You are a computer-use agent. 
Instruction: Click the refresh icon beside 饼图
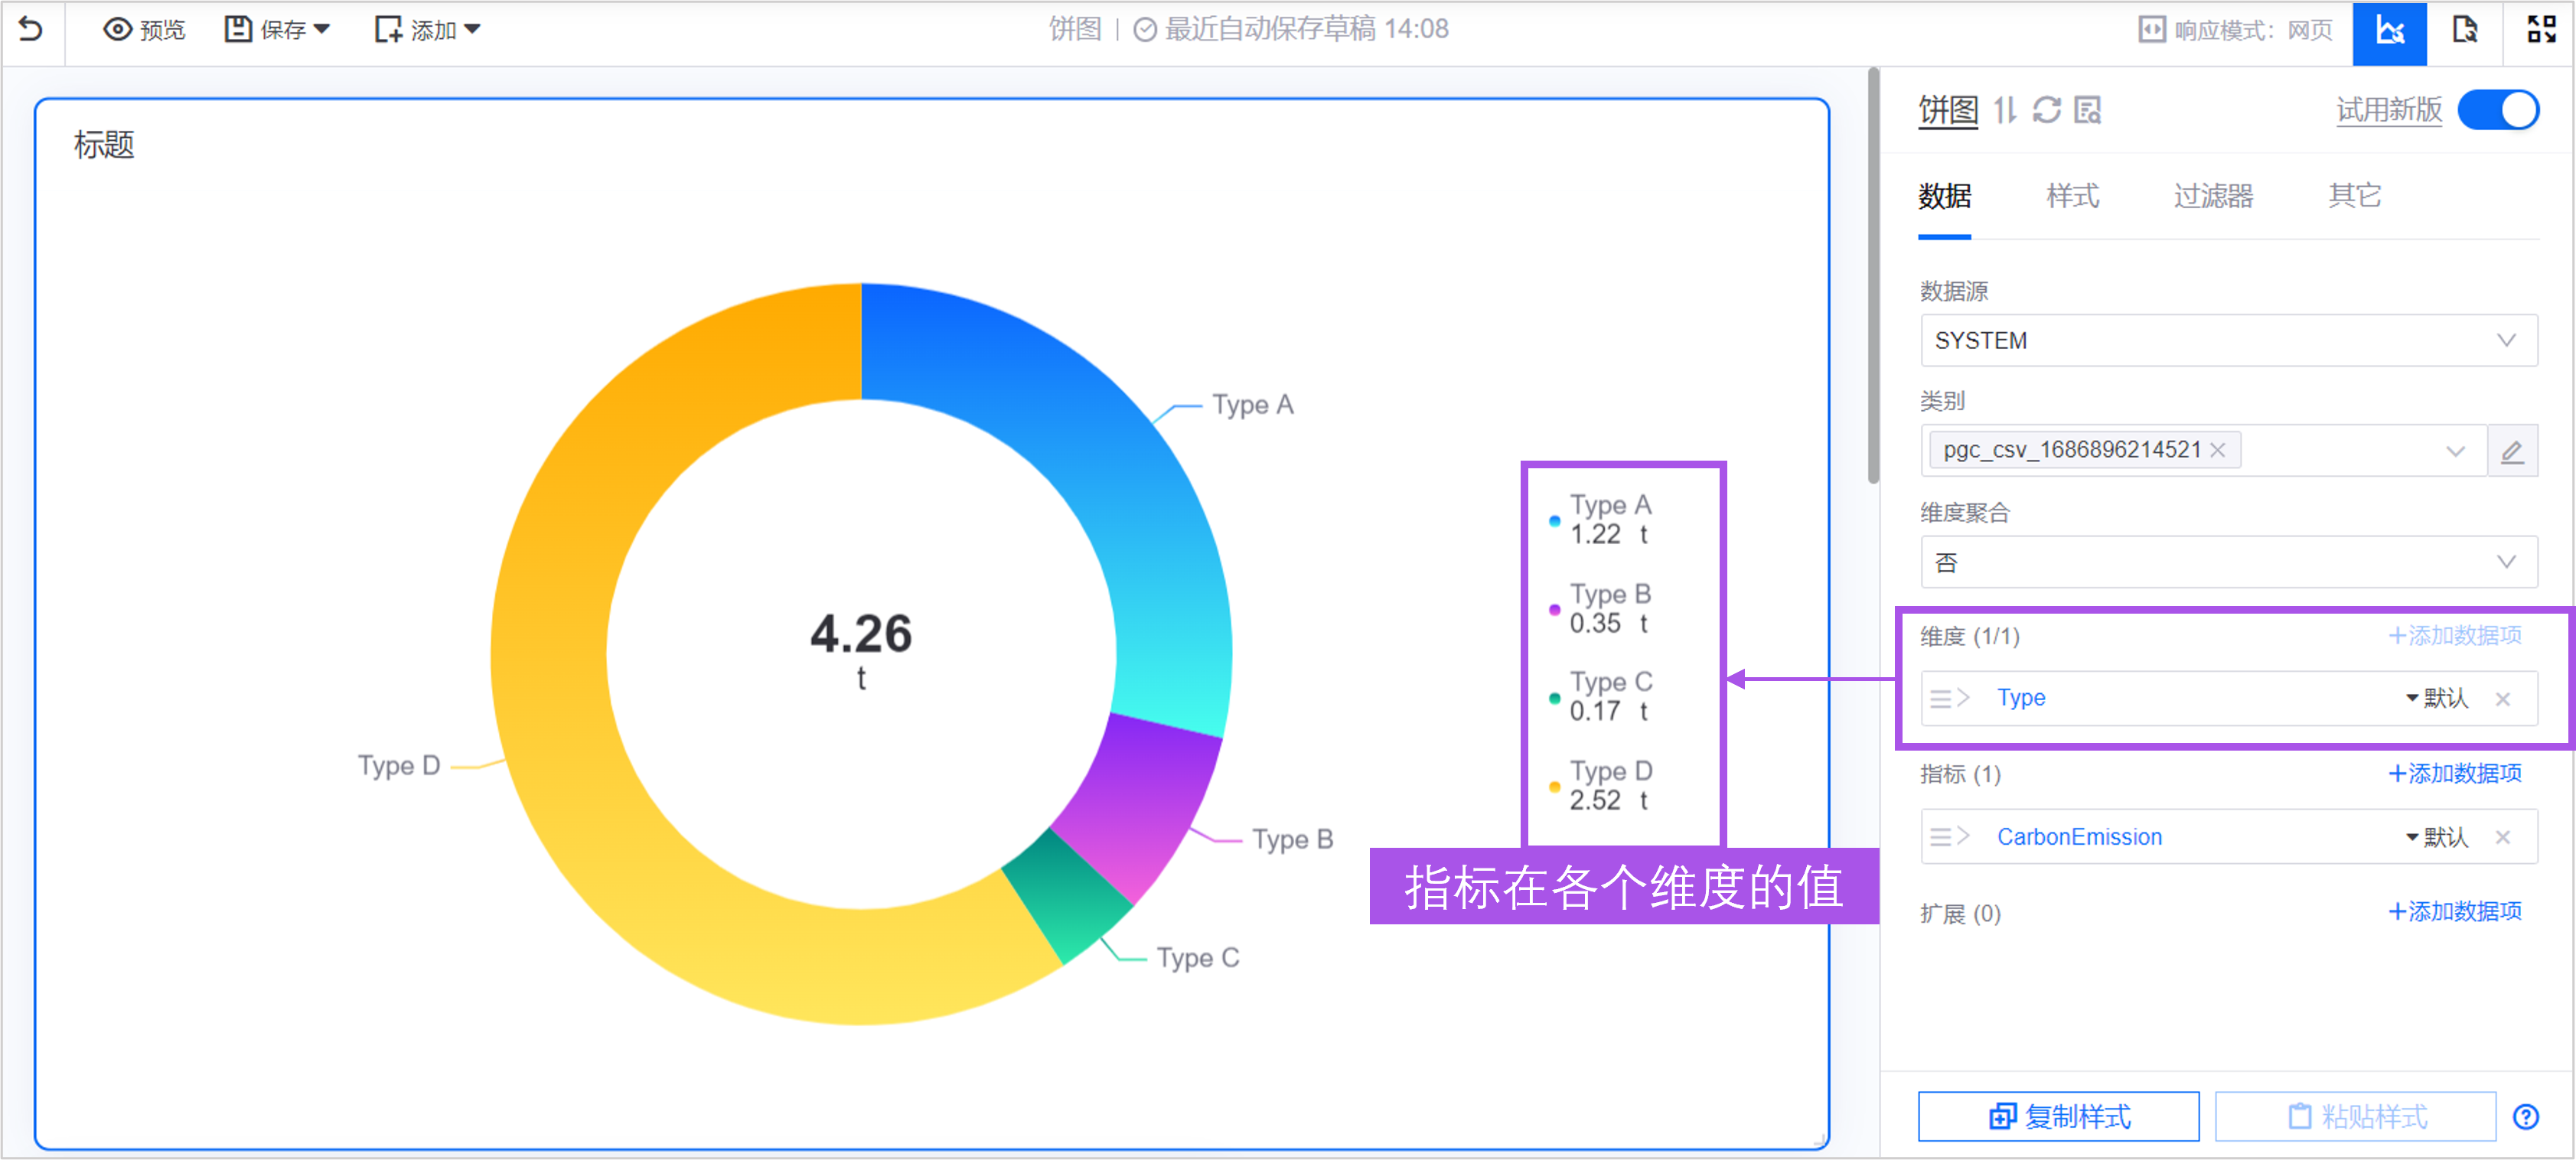[x=2046, y=110]
